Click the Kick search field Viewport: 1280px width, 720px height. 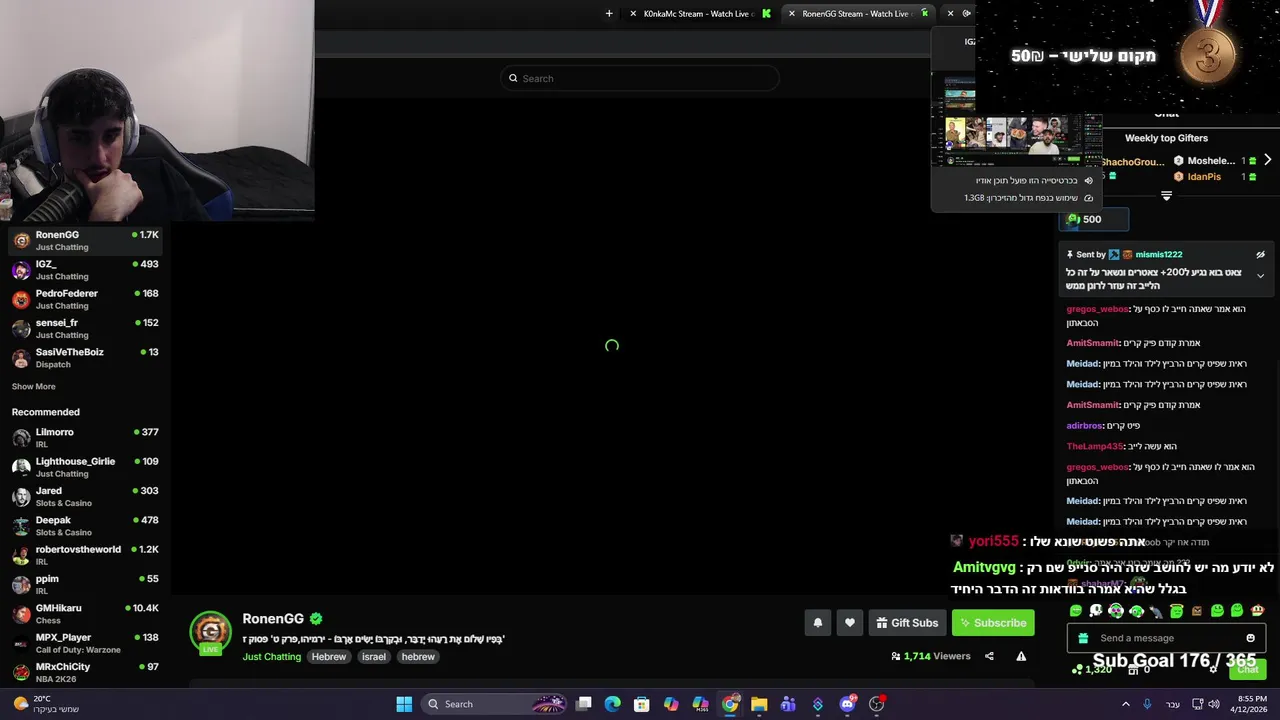pyautogui.click(x=640, y=78)
